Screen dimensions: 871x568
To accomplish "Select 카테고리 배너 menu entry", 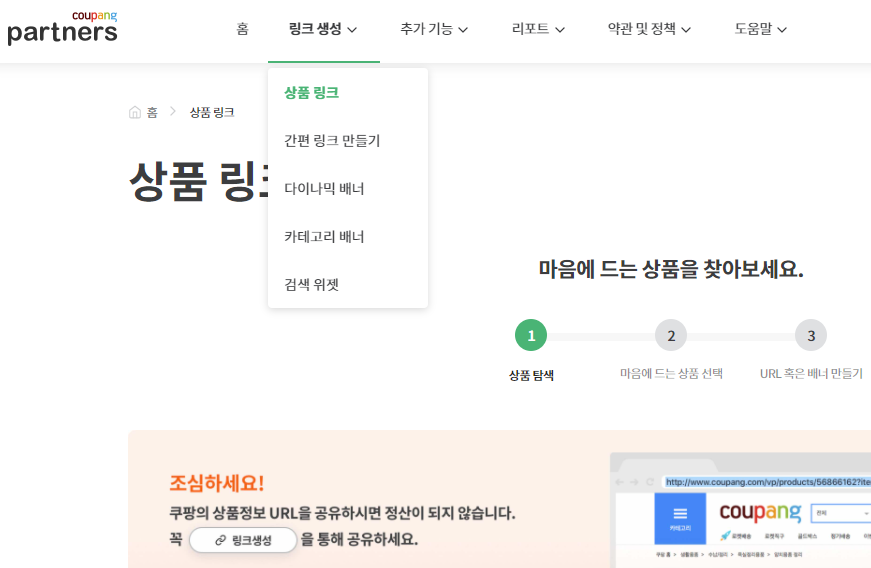I will pyautogui.click(x=324, y=237).
